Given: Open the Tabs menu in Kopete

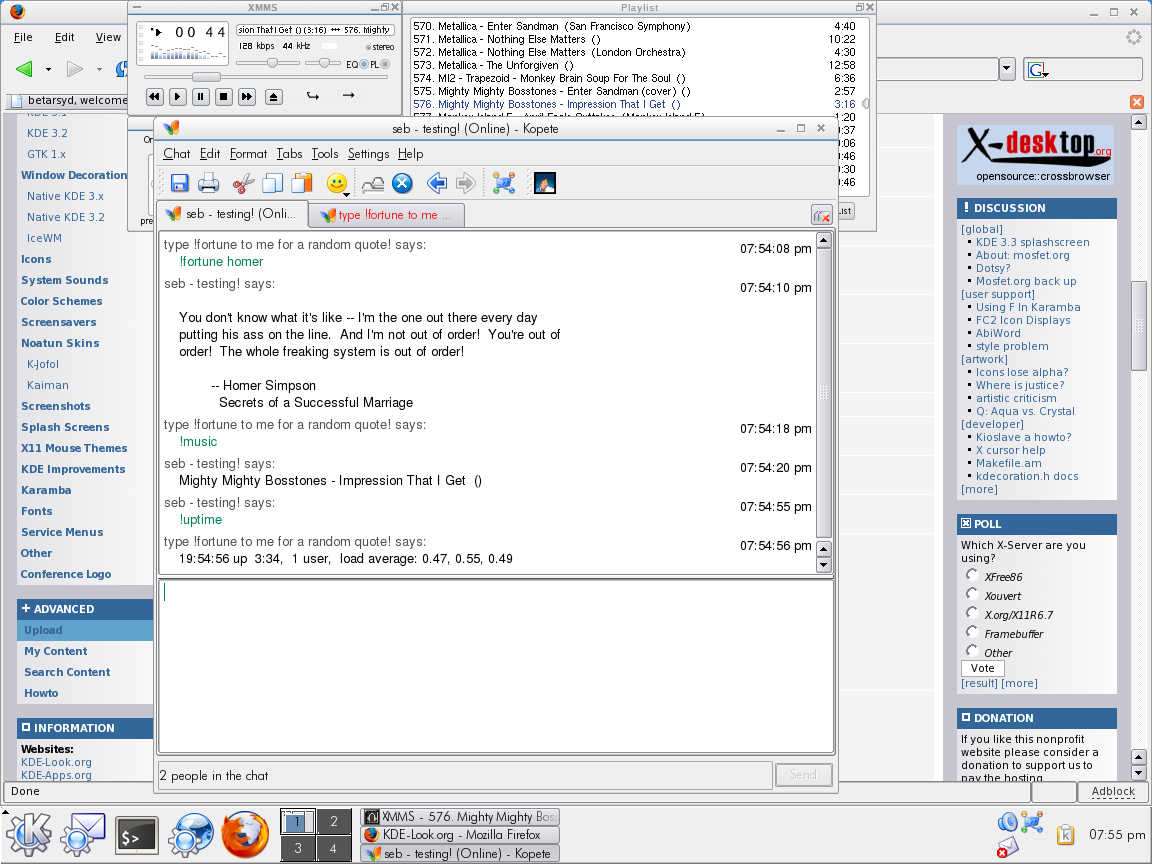Looking at the screenshot, I should coord(289,154).
